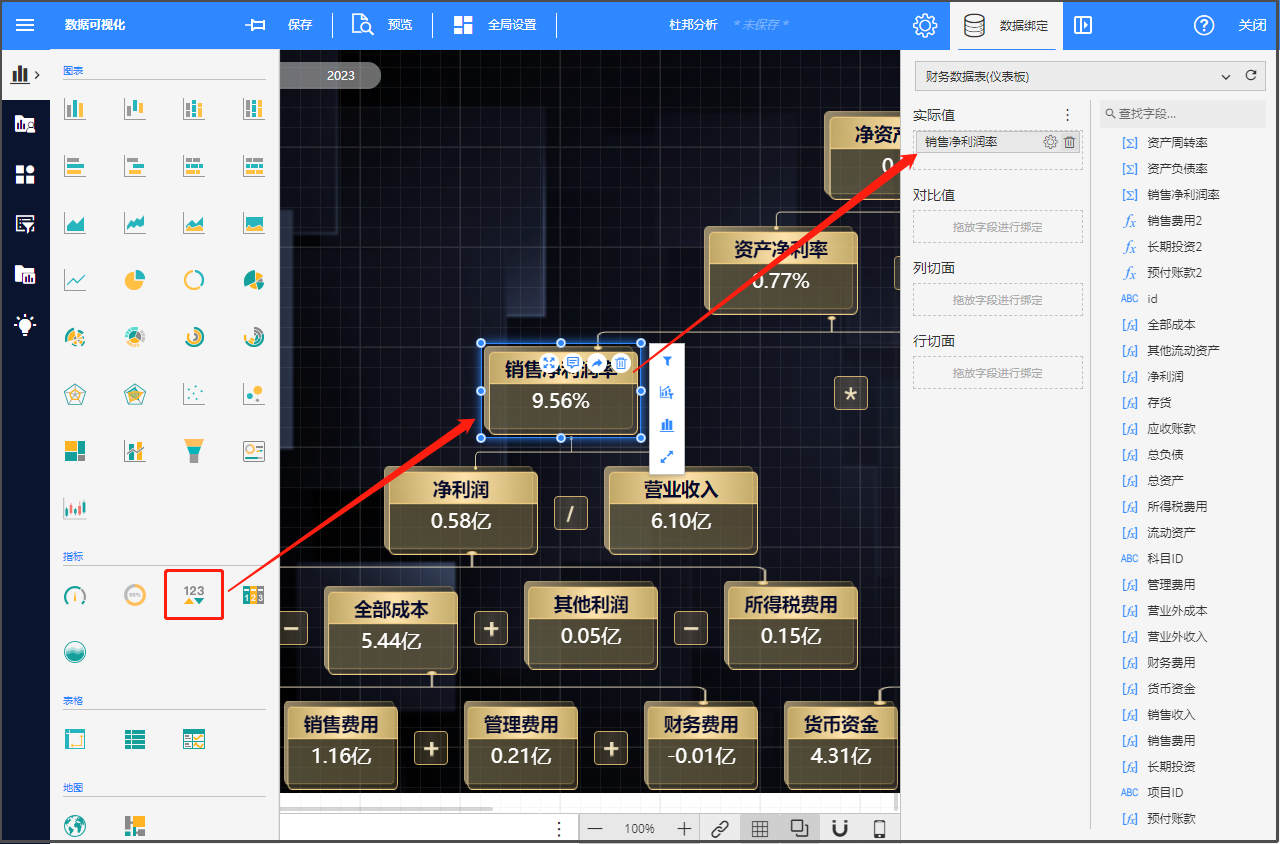
Task: Toggle mobile layout view
Action: click(880, 828)
